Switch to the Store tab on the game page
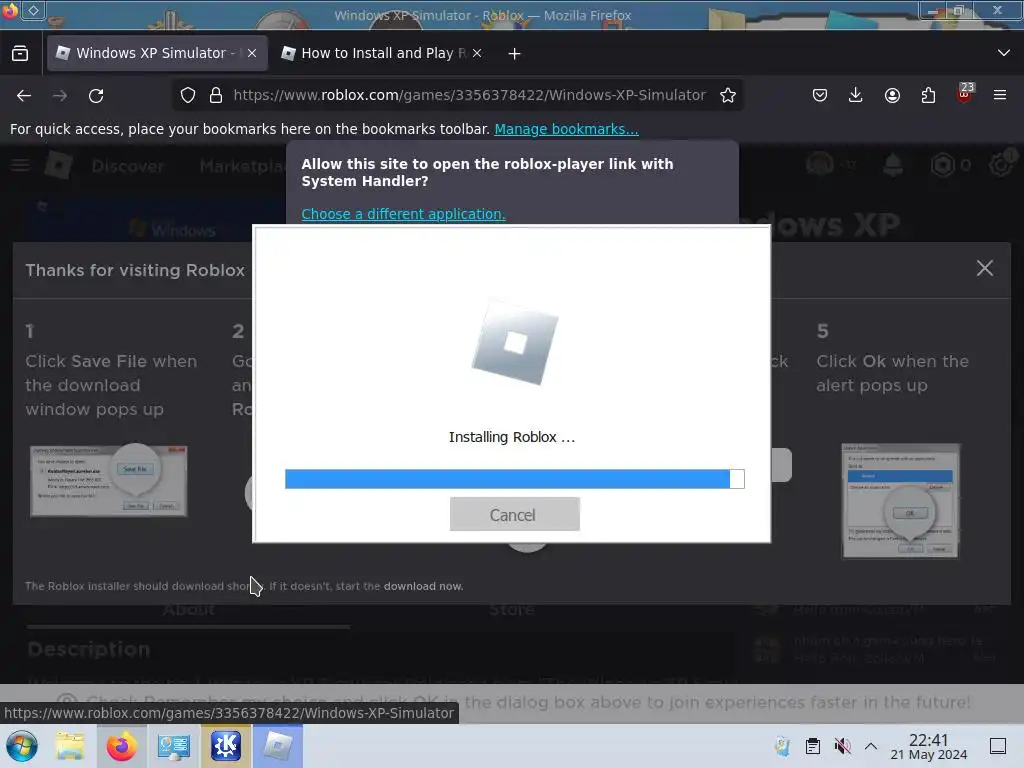 pos(511,609)
